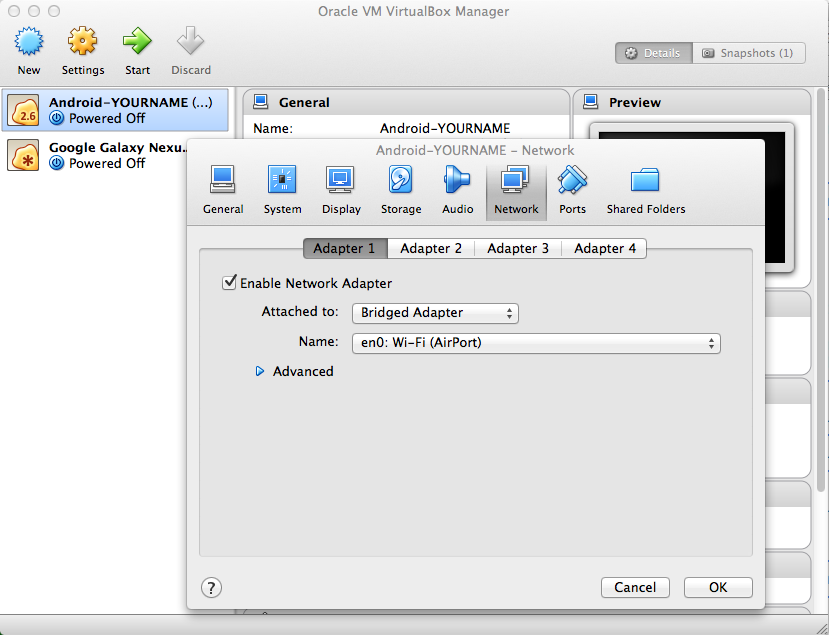Click the help question mark button
The width and height of the screenshot is (829, 635).
click(211, 587)
